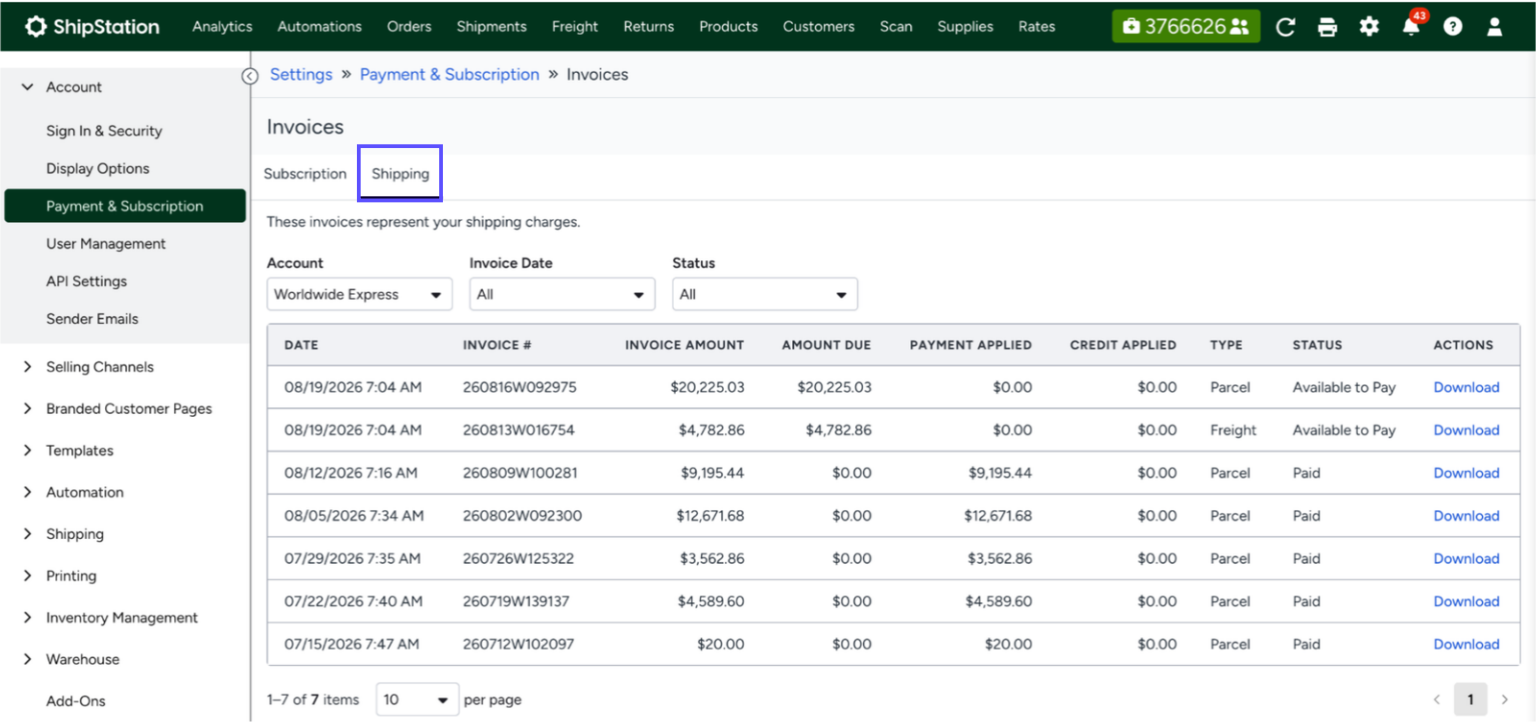Download invoice 260816W092975

(1466, 387)
